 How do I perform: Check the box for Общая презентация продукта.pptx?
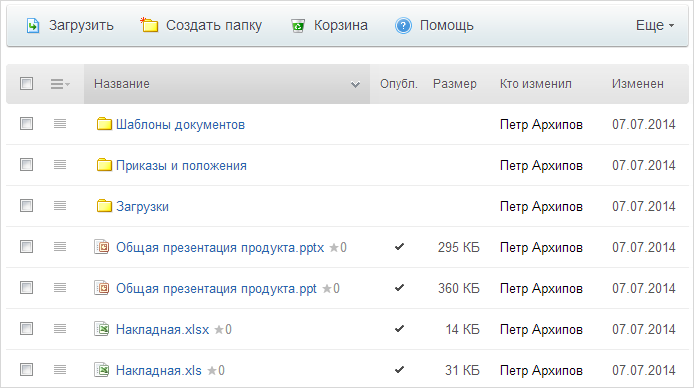click(x=27, y=246)
